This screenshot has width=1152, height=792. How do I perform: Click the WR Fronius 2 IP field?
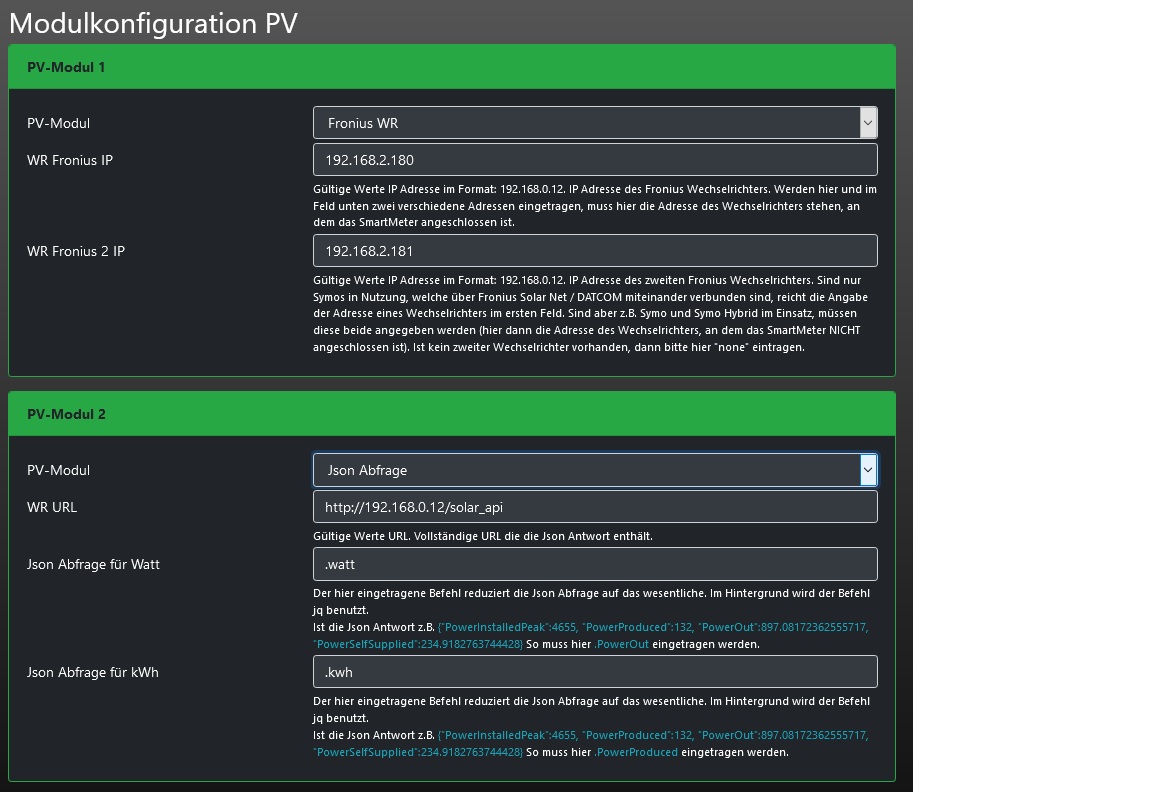[594, 251]
